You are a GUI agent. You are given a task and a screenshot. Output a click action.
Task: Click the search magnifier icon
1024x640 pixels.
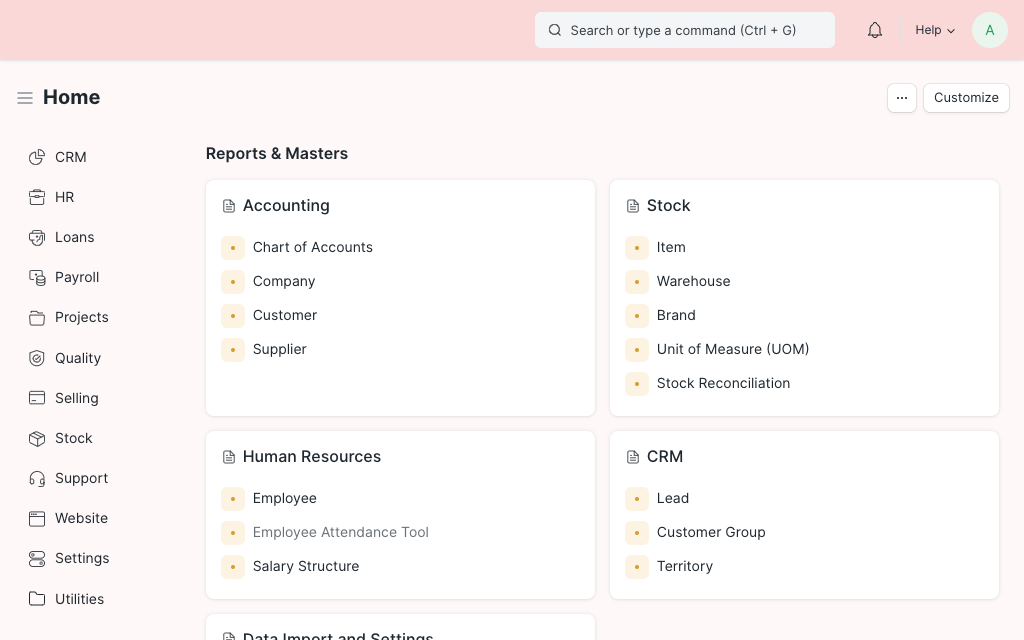[x=554, y=30]
